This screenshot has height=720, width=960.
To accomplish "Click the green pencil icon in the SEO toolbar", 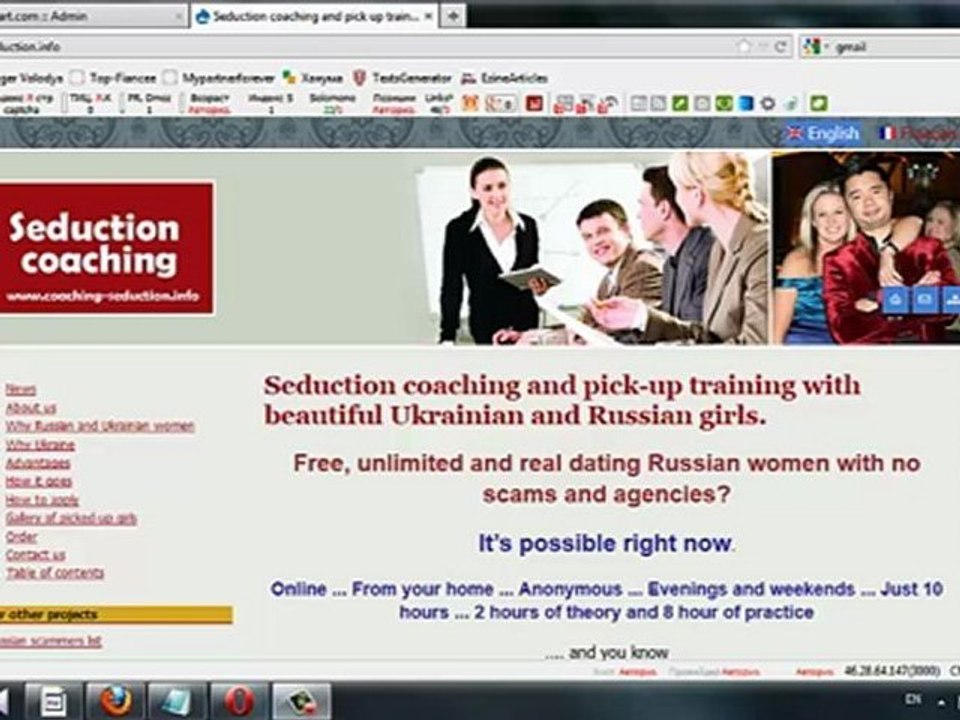I will tap(680, 103).
